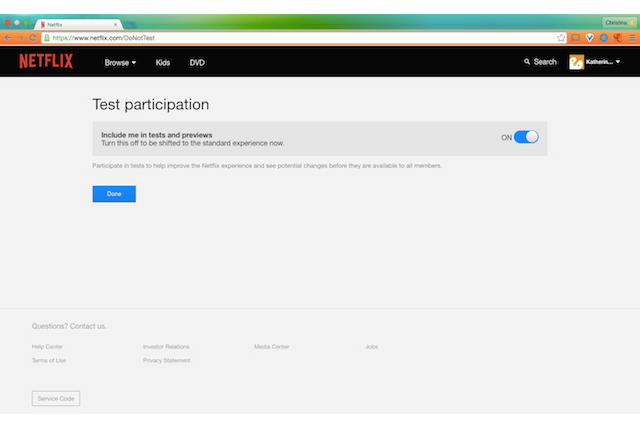Close the Netflix browser tab
This screenshot has height=426, width=640.
(x=116, y=23)
